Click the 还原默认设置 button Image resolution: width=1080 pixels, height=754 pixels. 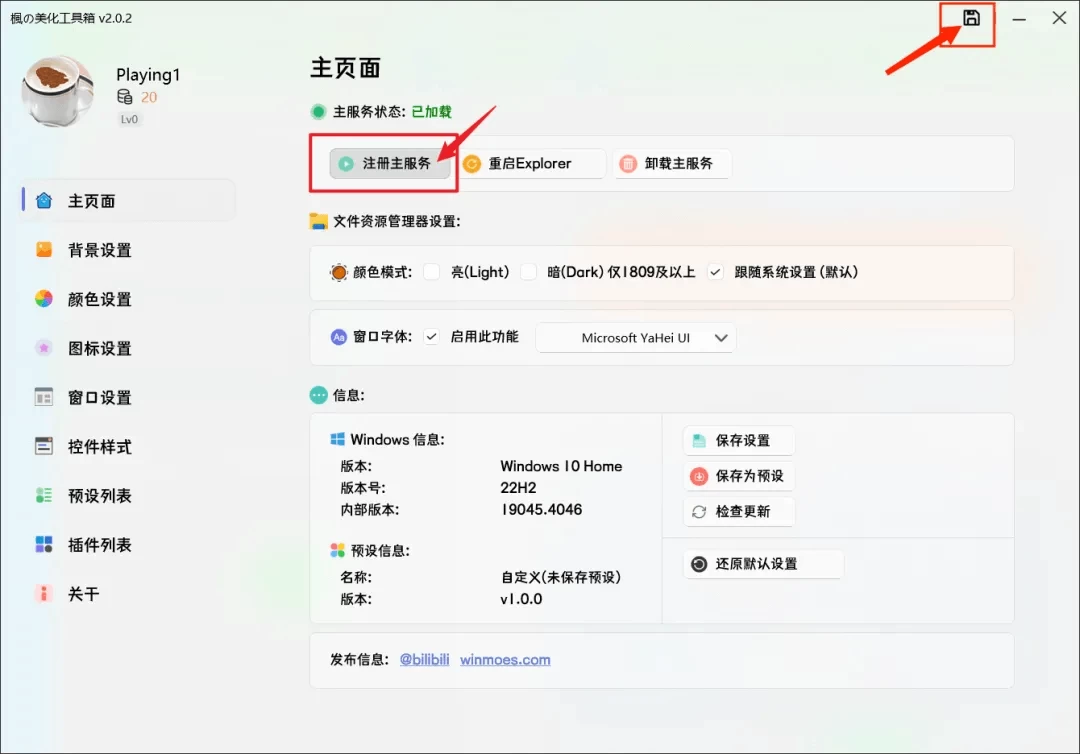[x=764, y=564]
